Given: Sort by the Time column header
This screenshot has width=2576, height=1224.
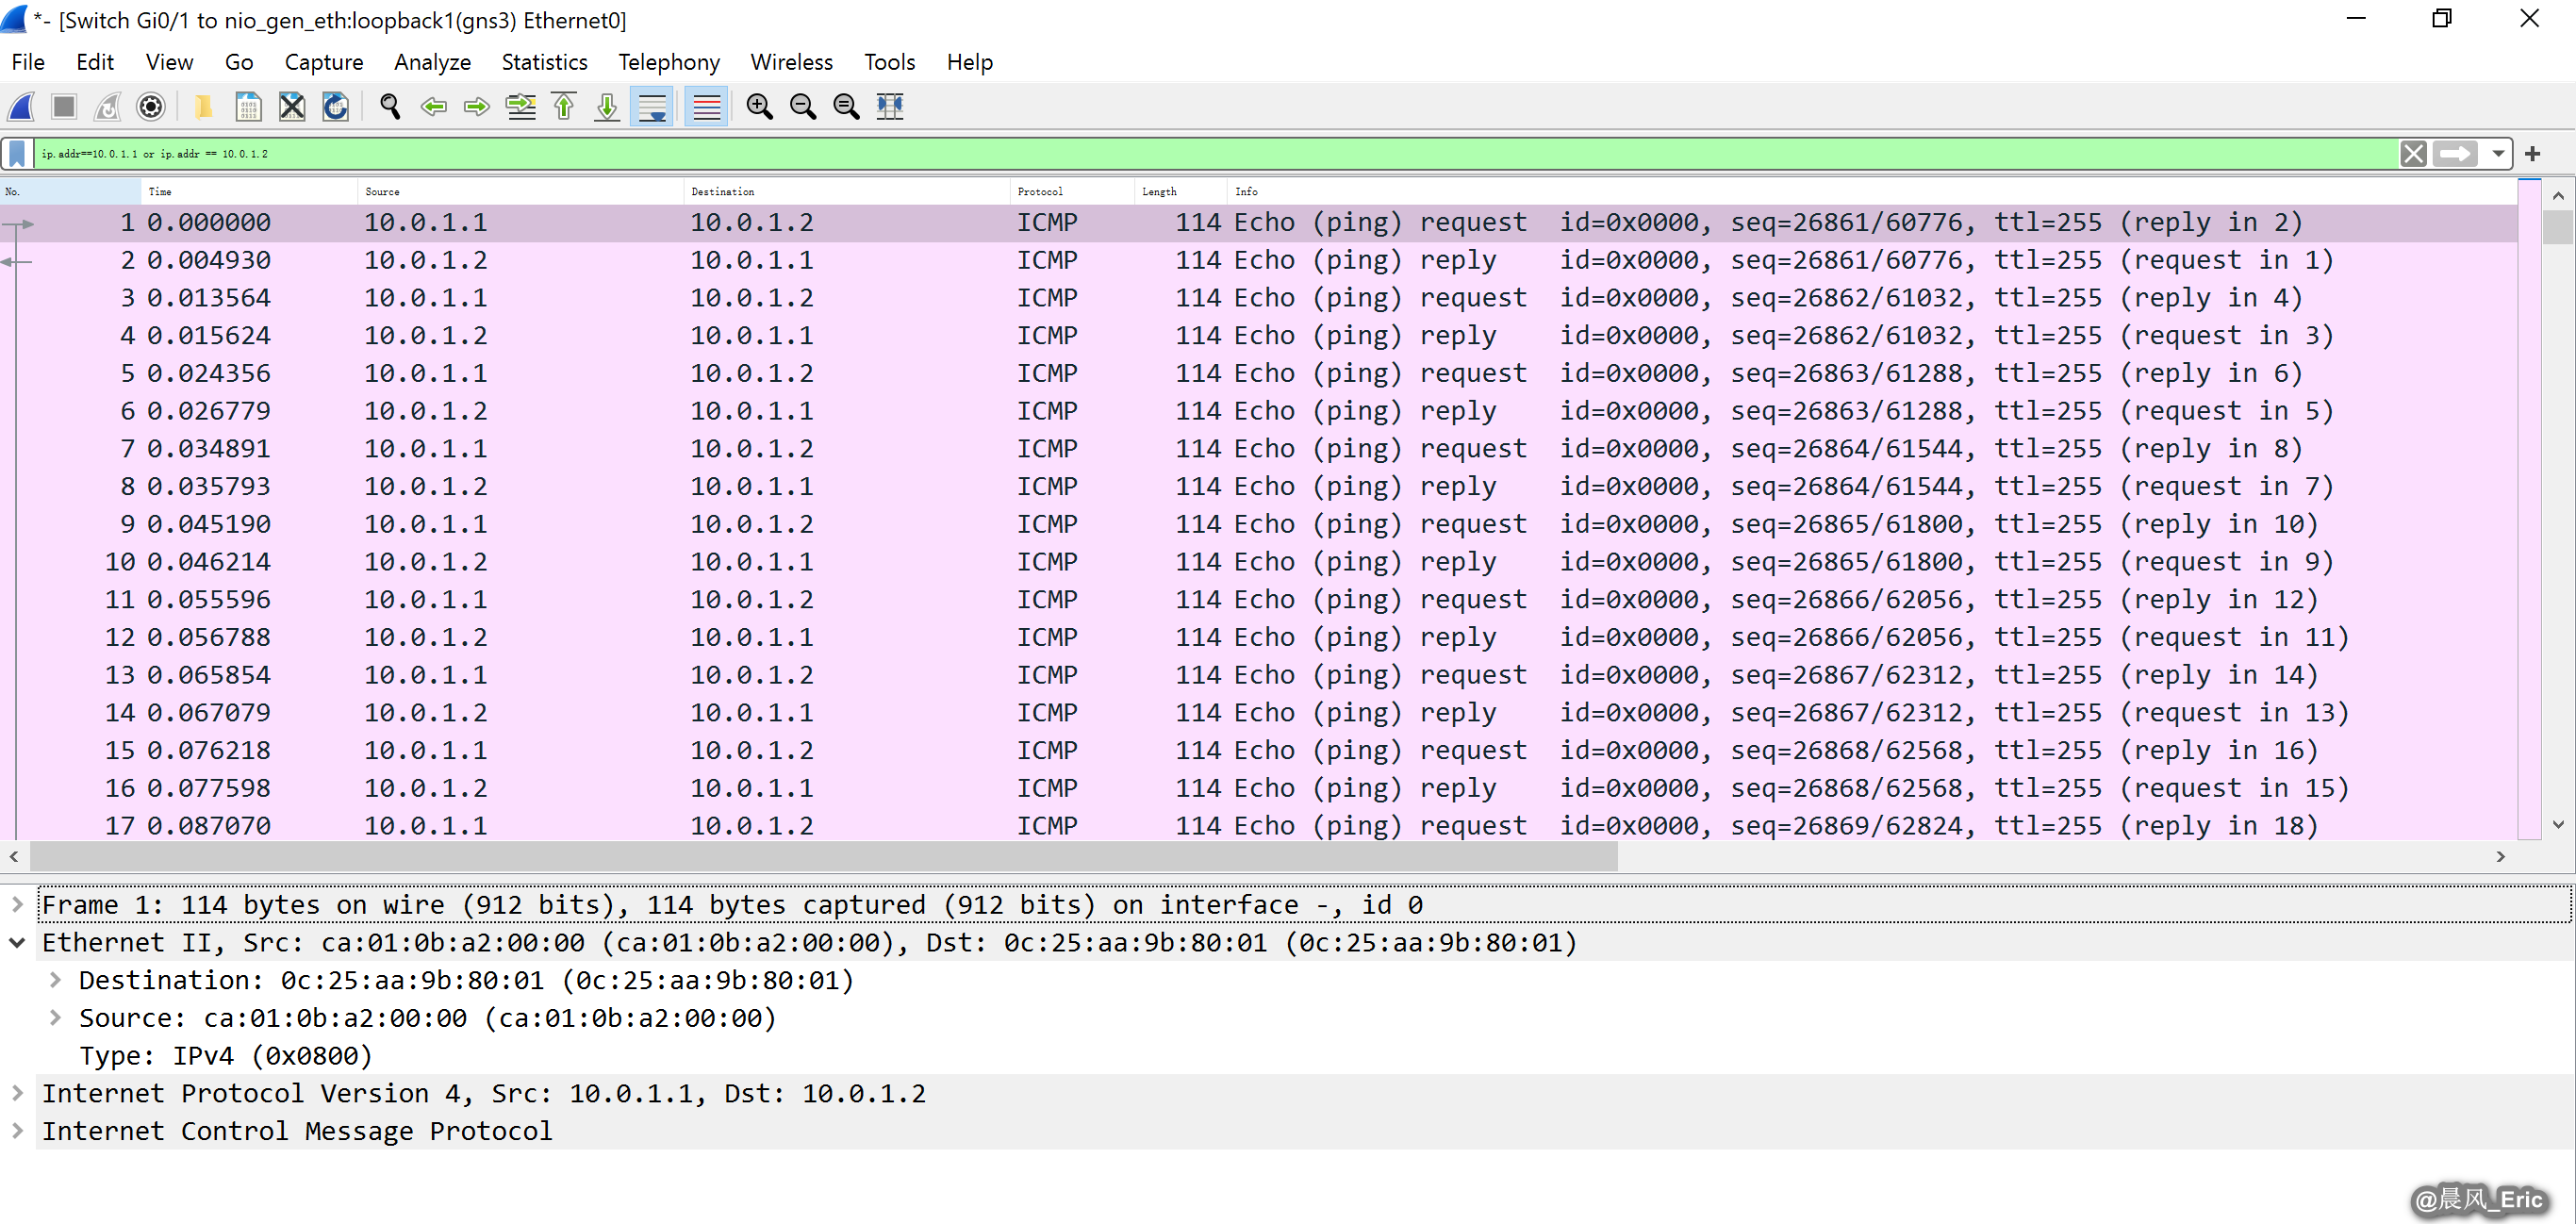Looking at the screenshot, I should click(x=249, y=191).
